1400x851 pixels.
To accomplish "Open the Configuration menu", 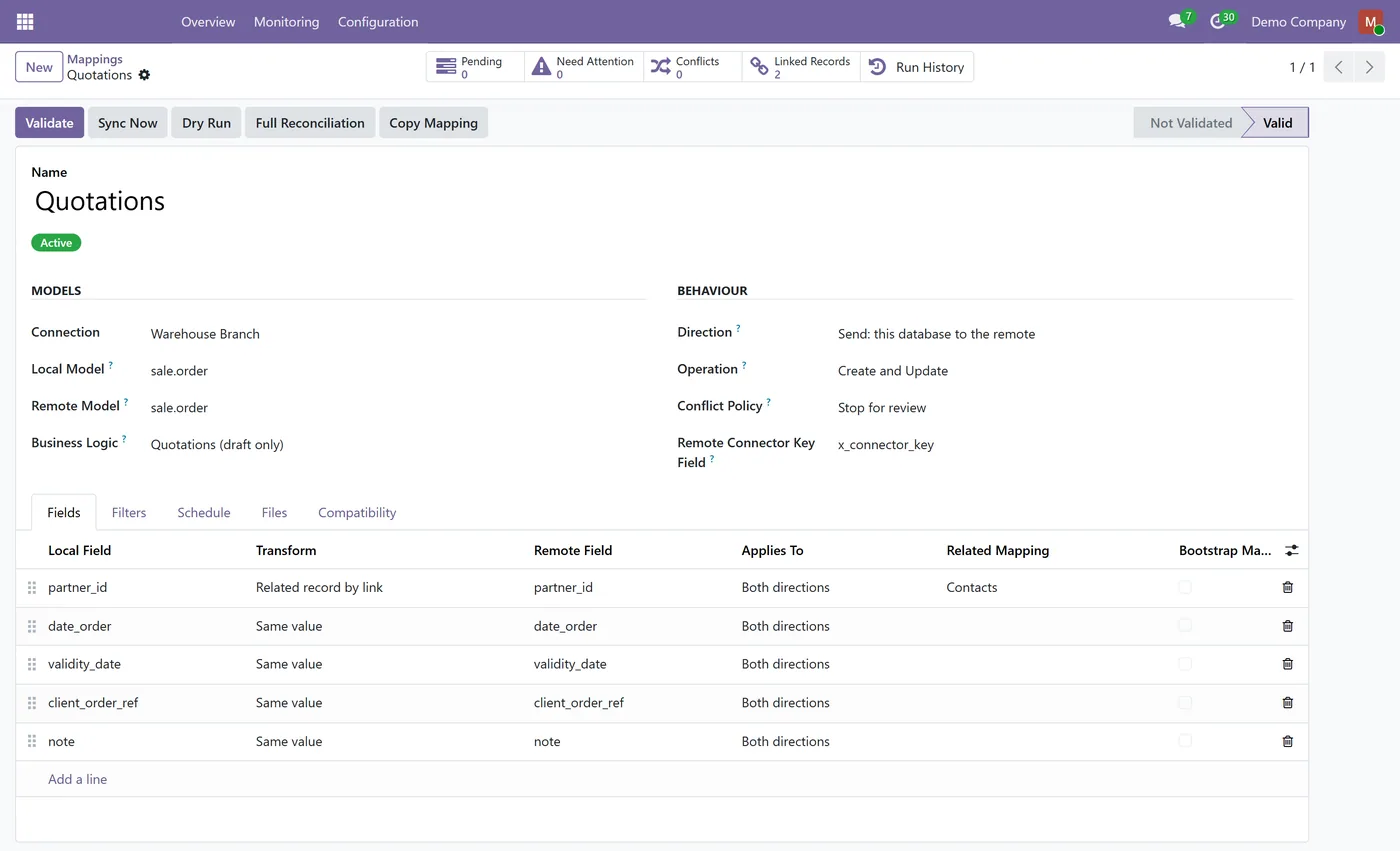I will (x=378, y=21).
